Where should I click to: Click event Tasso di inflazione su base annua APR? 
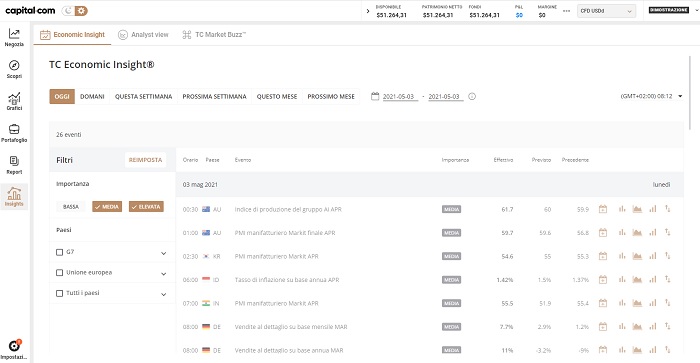tap(287, 280)
